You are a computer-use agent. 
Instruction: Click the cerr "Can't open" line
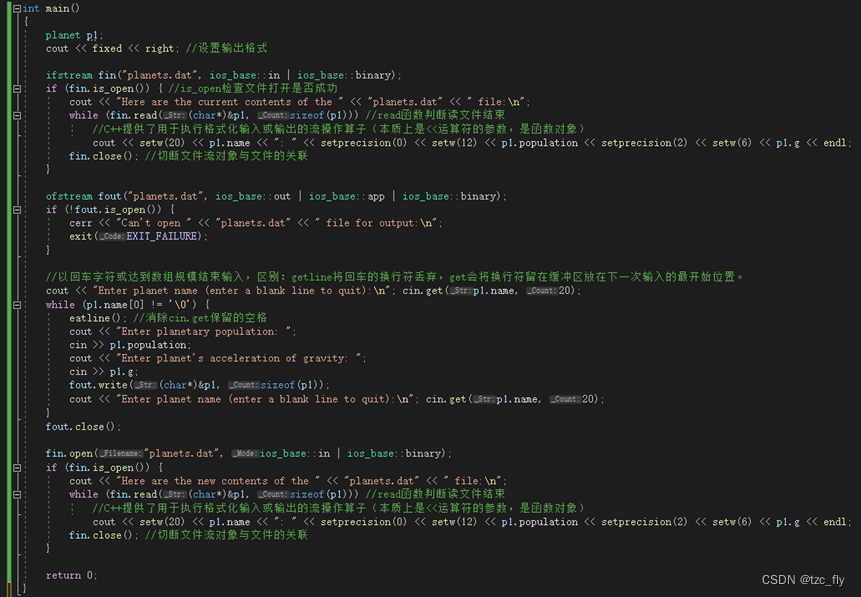pyautogui.click(x=255, y=223)
